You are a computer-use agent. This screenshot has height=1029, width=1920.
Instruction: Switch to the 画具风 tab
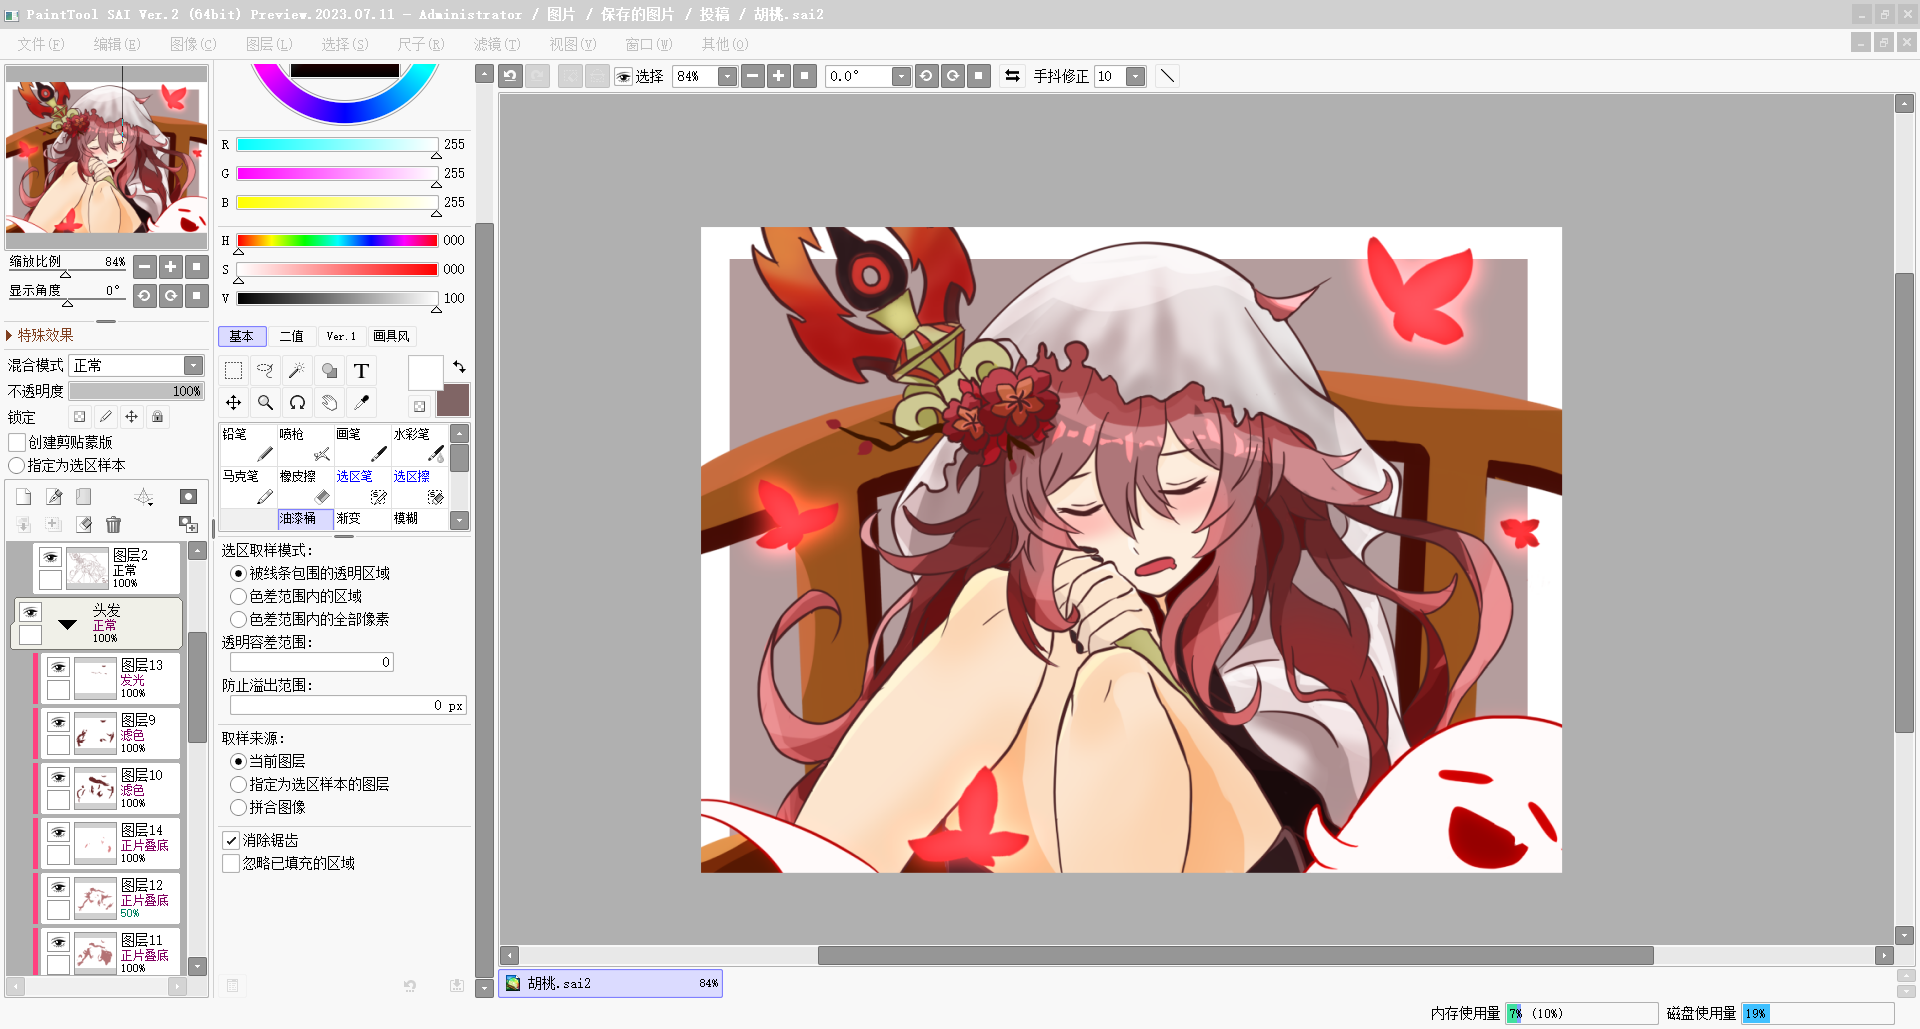pos(391,336)
